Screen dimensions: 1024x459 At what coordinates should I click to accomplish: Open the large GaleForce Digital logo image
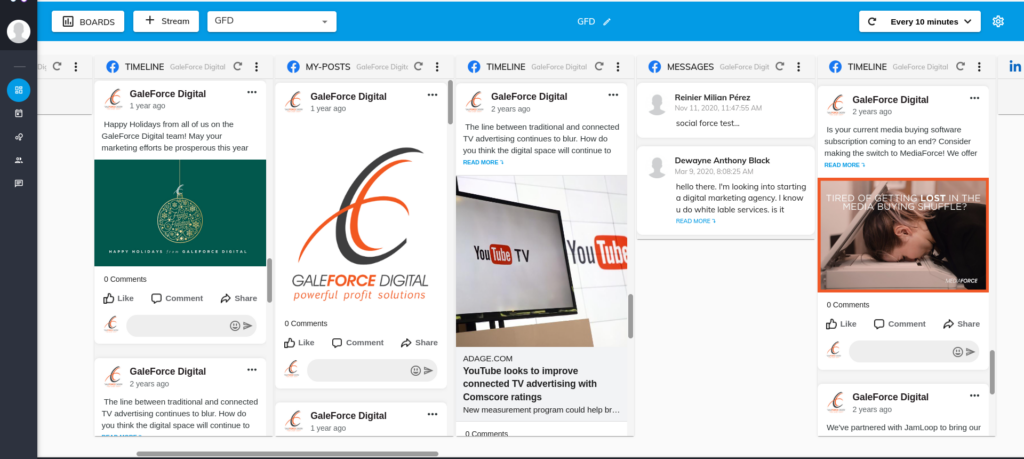coord(360,224)
